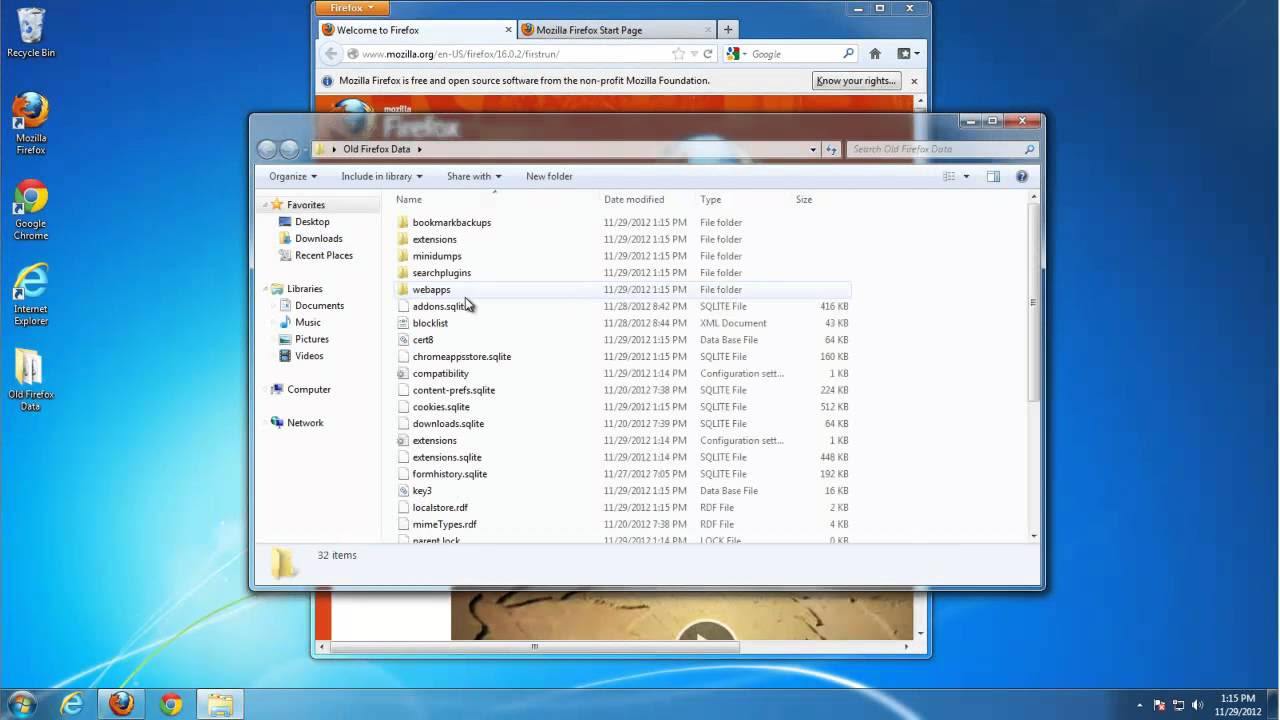
Task: Launch Chrome from the taskbar
Action: (171, 704)
